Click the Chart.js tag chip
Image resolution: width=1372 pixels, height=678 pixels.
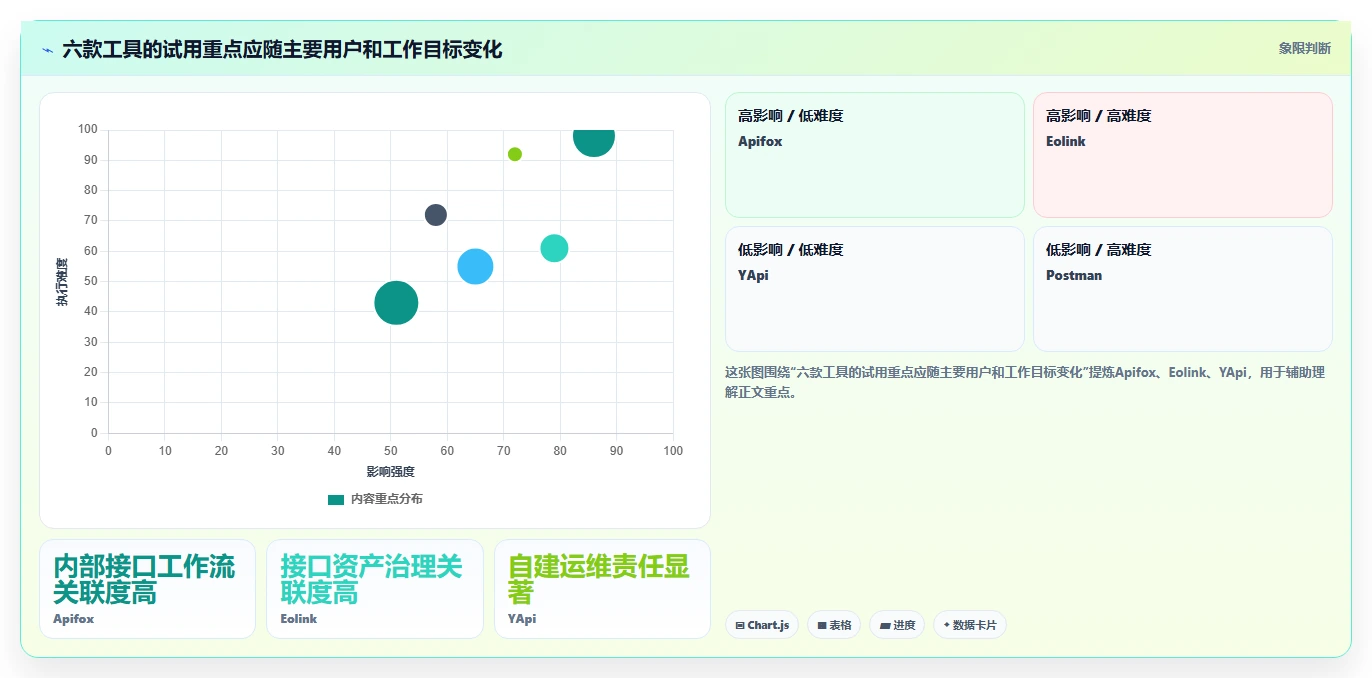(762, 625)
